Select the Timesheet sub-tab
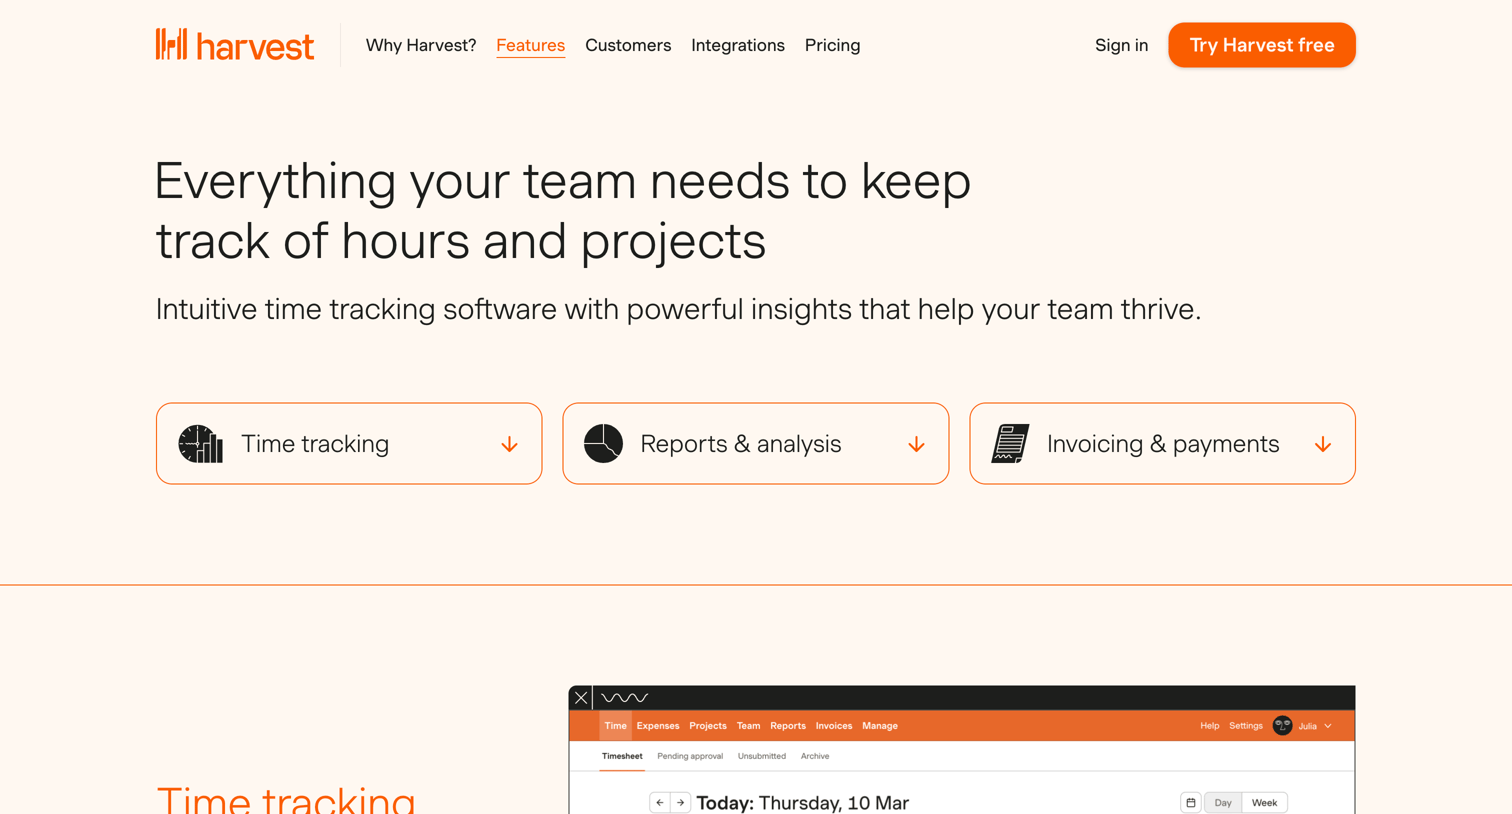 point(622,757)
